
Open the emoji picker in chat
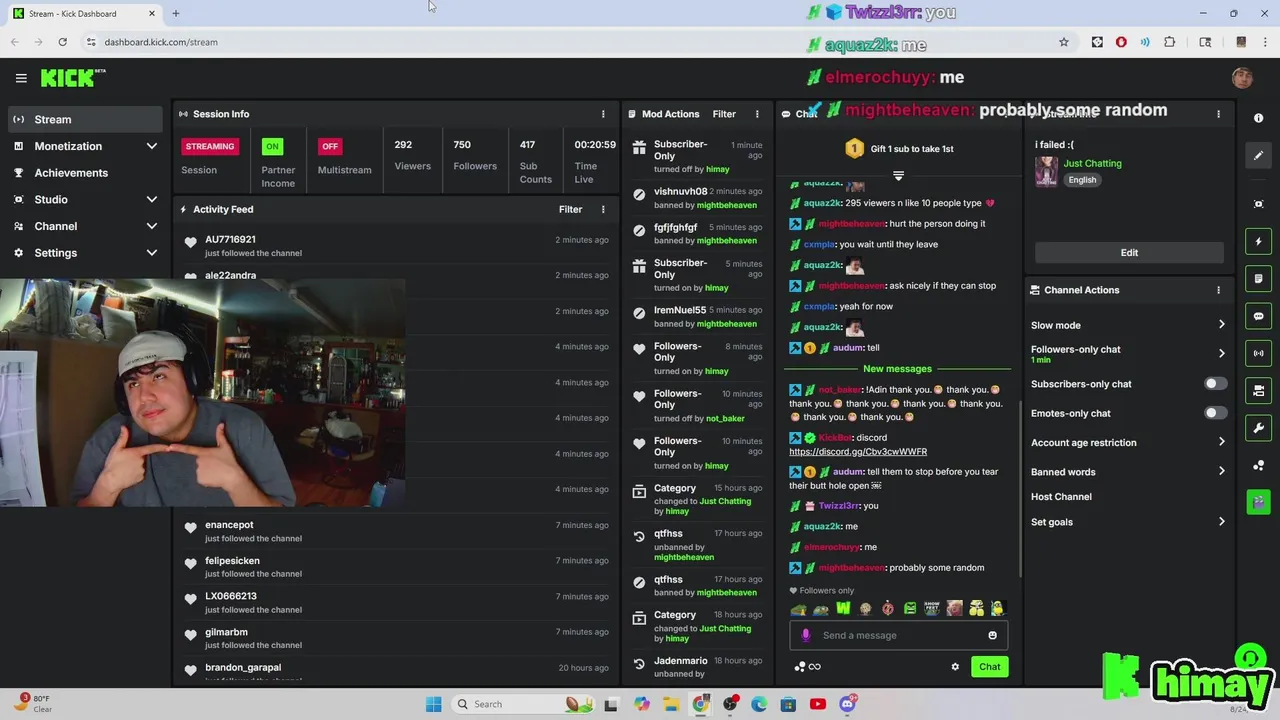click(992, 635)
